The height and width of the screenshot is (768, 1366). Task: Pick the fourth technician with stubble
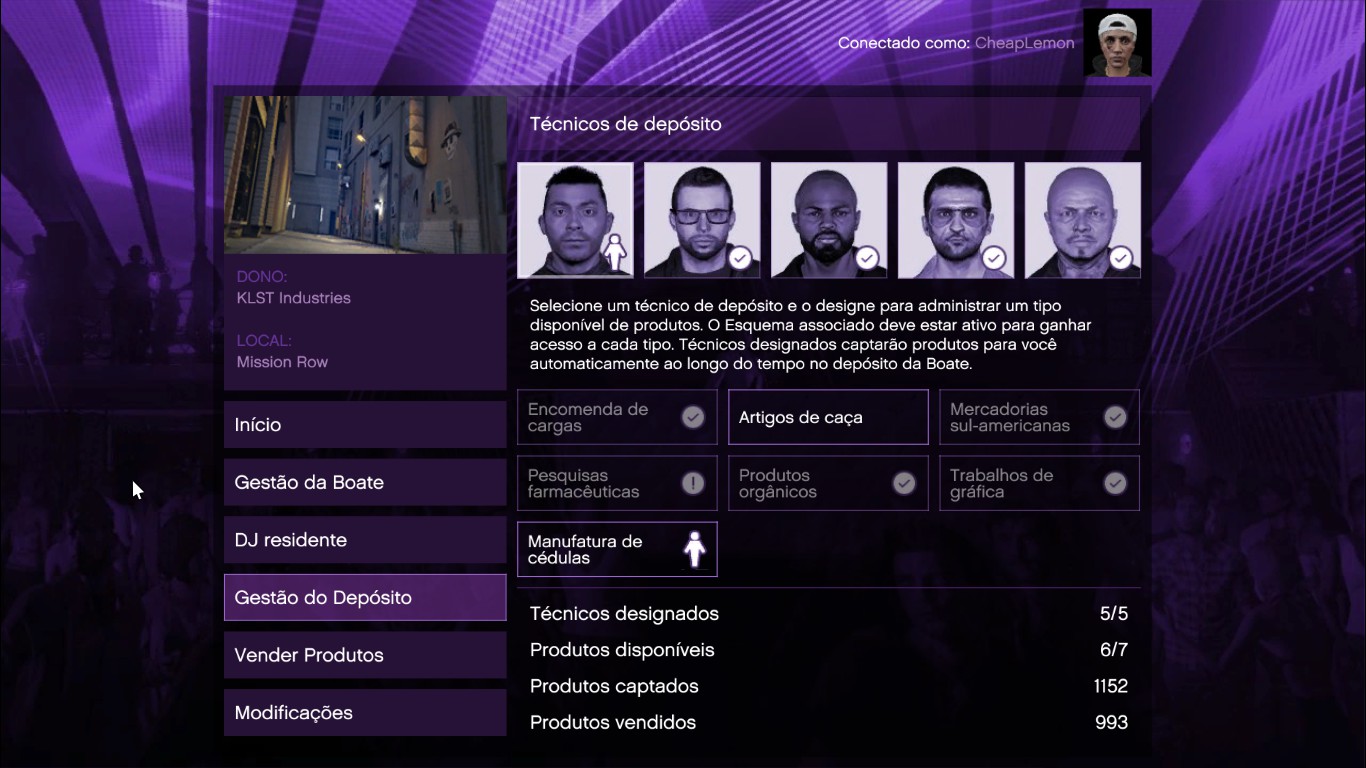pos(956,220)
